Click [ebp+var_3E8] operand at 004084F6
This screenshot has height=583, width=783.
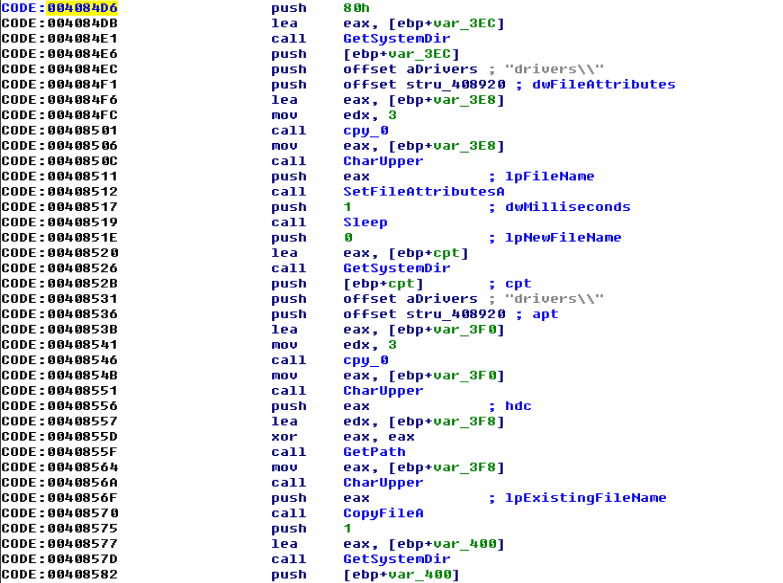click(x=446, y=100)
